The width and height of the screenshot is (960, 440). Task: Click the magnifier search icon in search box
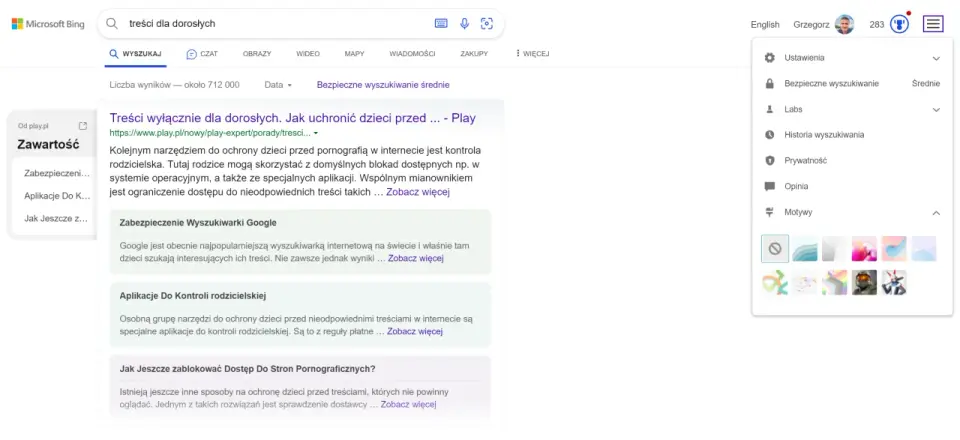click(112, 24)
